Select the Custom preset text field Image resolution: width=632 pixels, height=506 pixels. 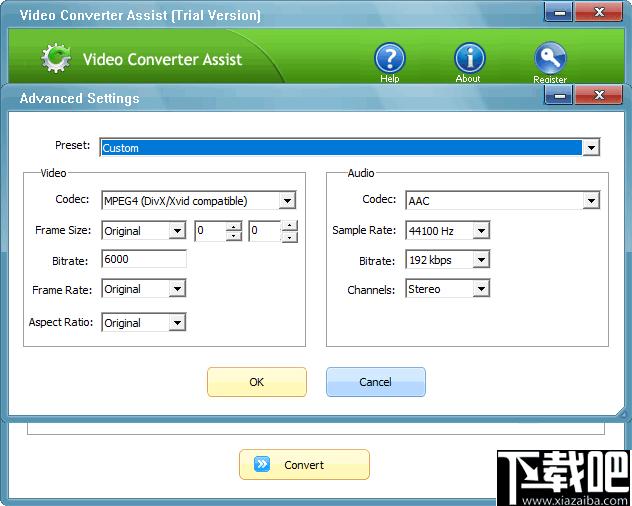341,148
